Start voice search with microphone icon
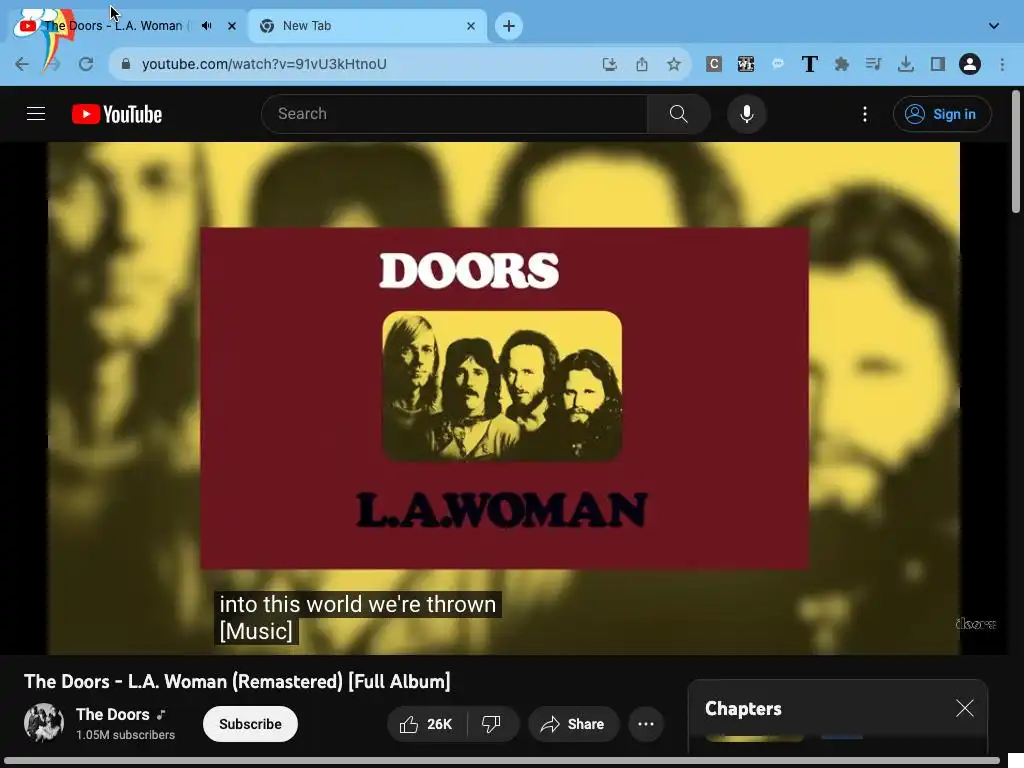The image size is (1024, 768). pyautogui.click(x=746, y=114)
